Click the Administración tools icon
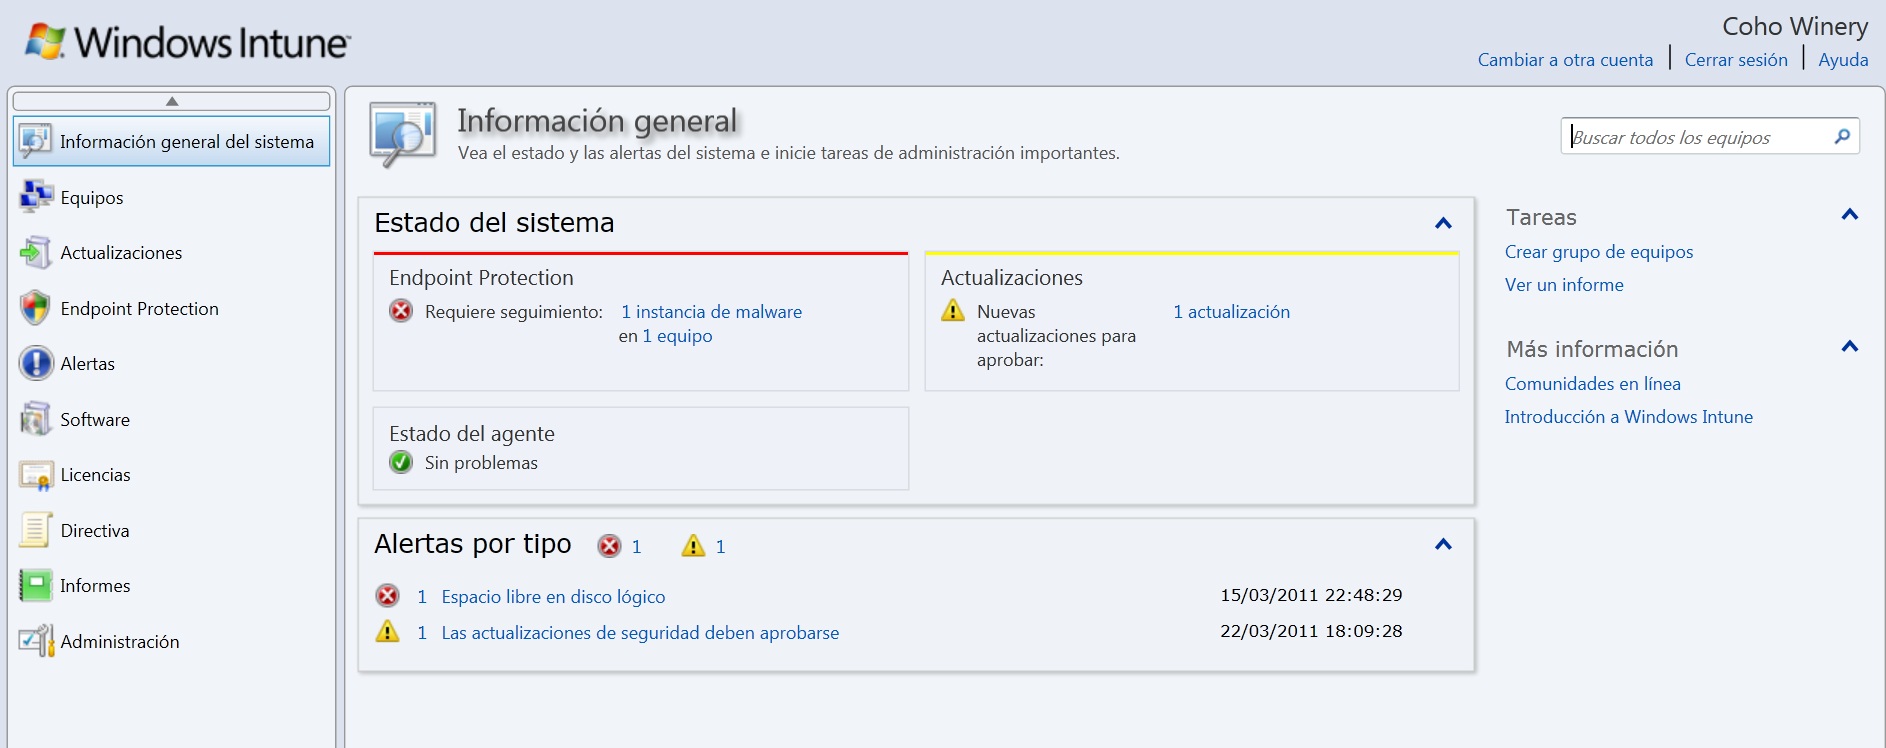Viewport: 1886px width, 748px height. click(36, 641)
